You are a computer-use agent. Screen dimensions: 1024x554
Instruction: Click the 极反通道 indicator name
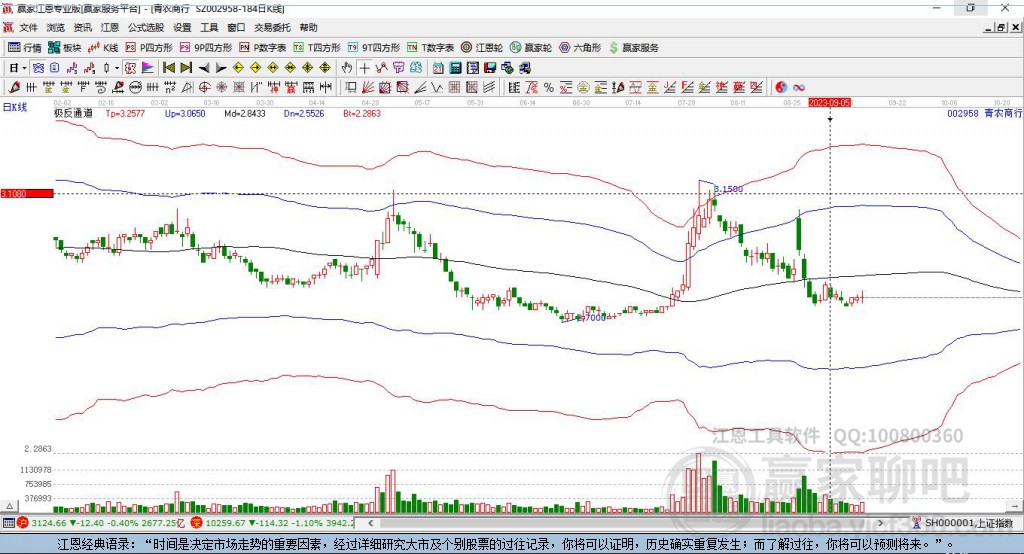73,114
